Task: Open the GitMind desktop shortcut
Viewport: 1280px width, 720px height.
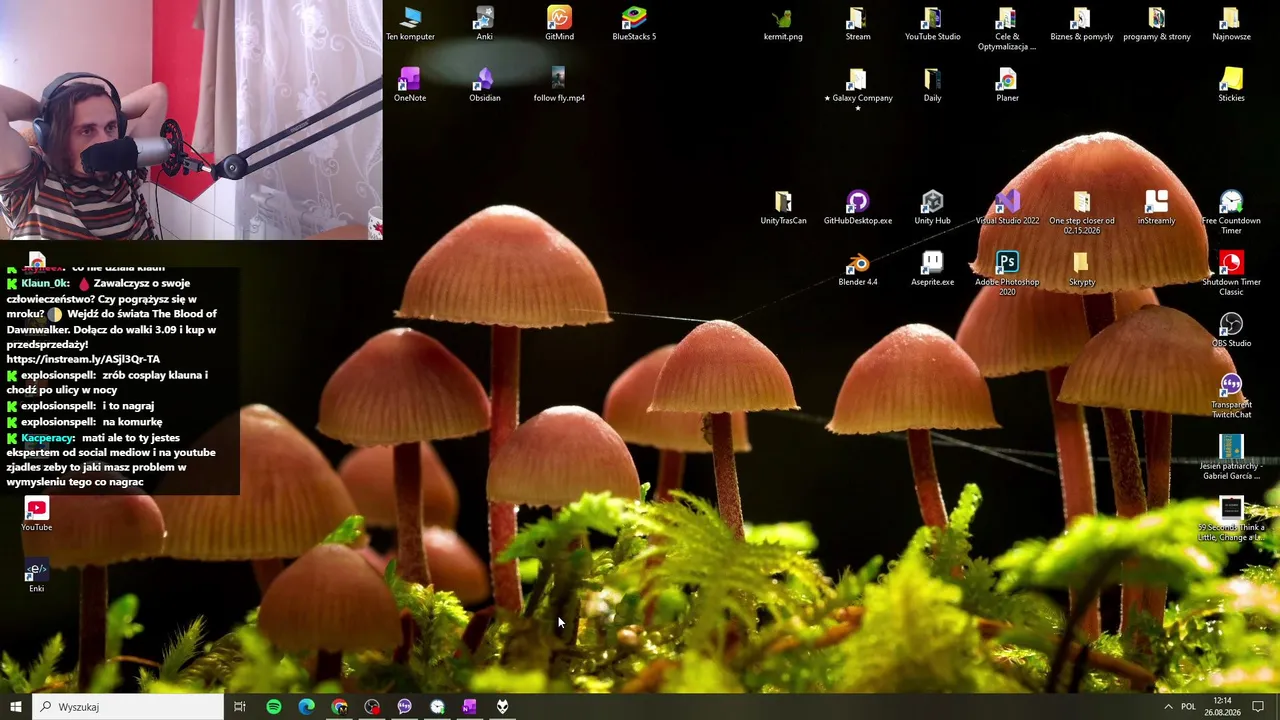Action: point(559,24)
